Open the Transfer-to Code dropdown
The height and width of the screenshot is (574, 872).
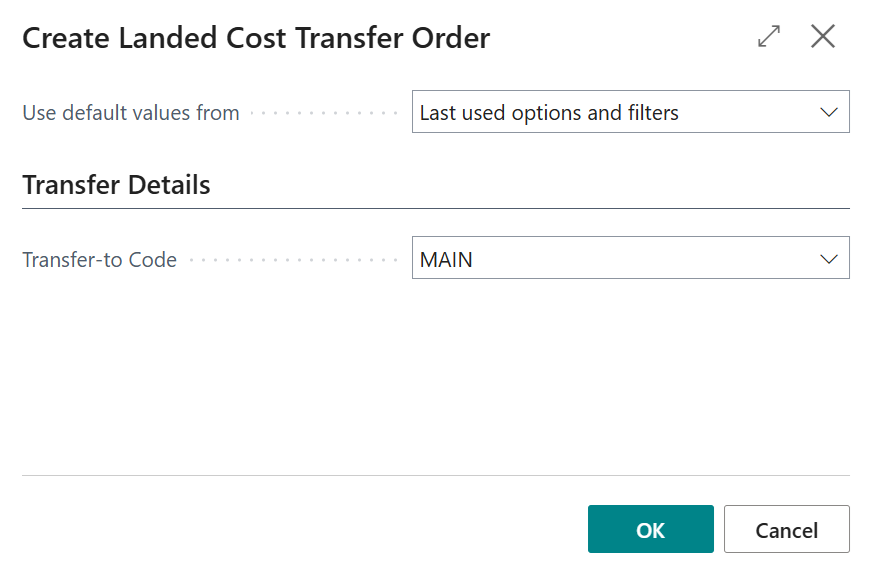coord(630,259)
